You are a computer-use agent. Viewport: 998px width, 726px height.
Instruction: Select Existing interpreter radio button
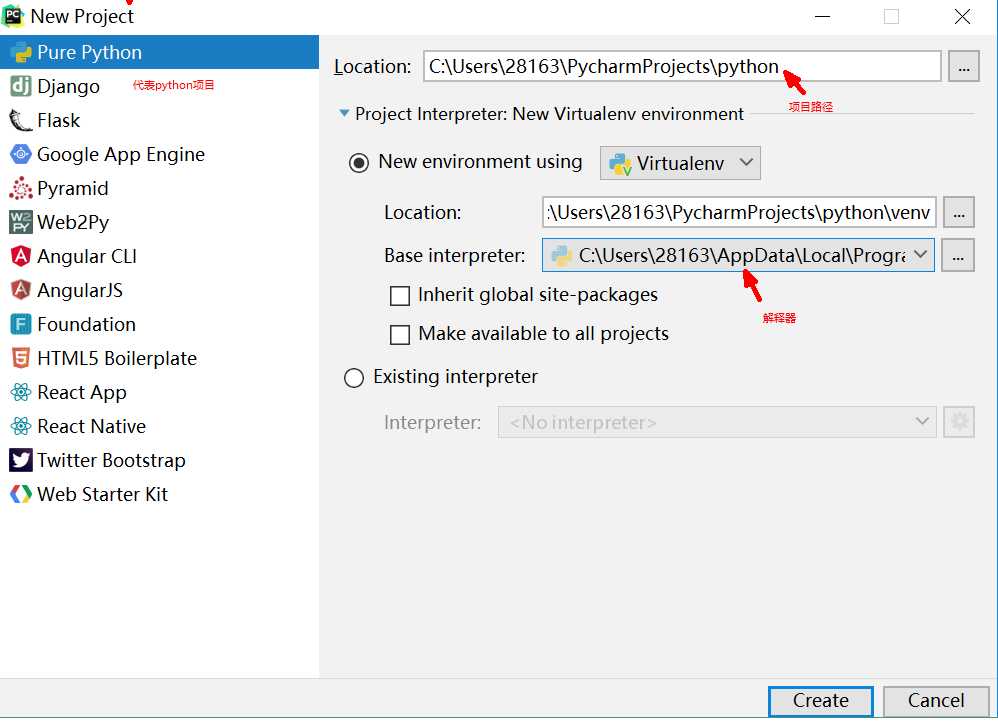click(354, 378)
